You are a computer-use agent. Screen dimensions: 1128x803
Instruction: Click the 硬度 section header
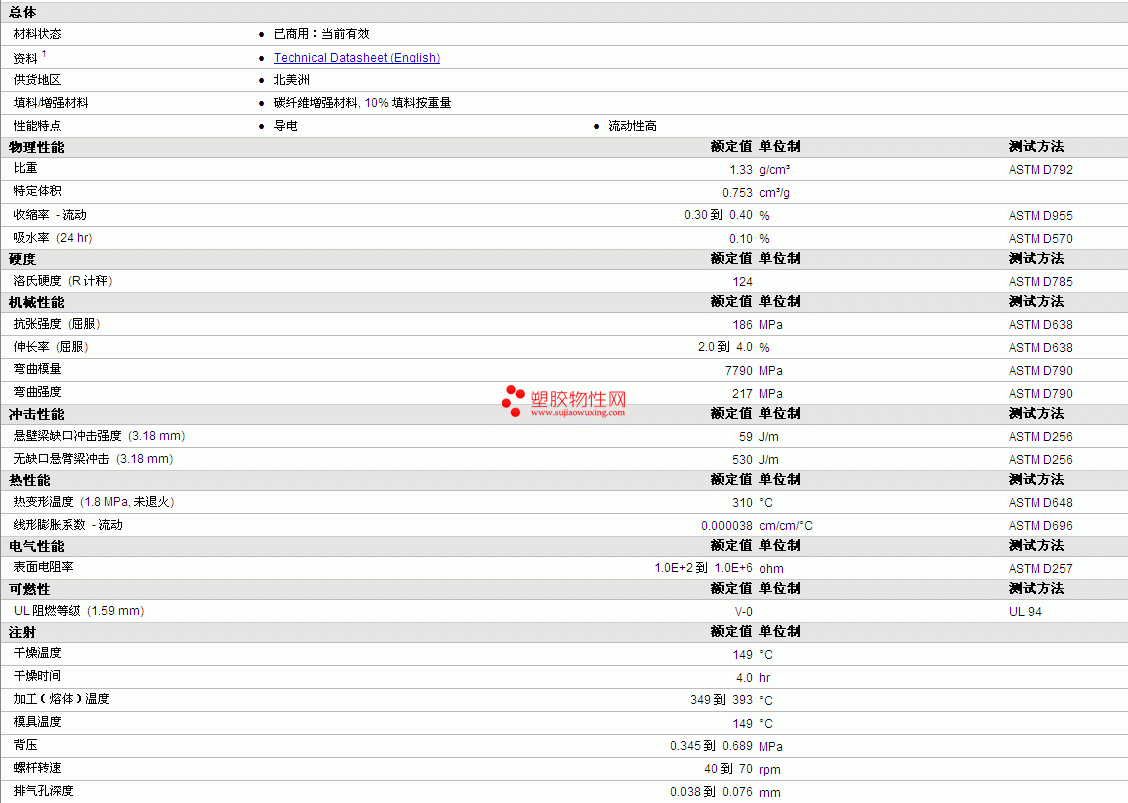[x=22, y=259]
